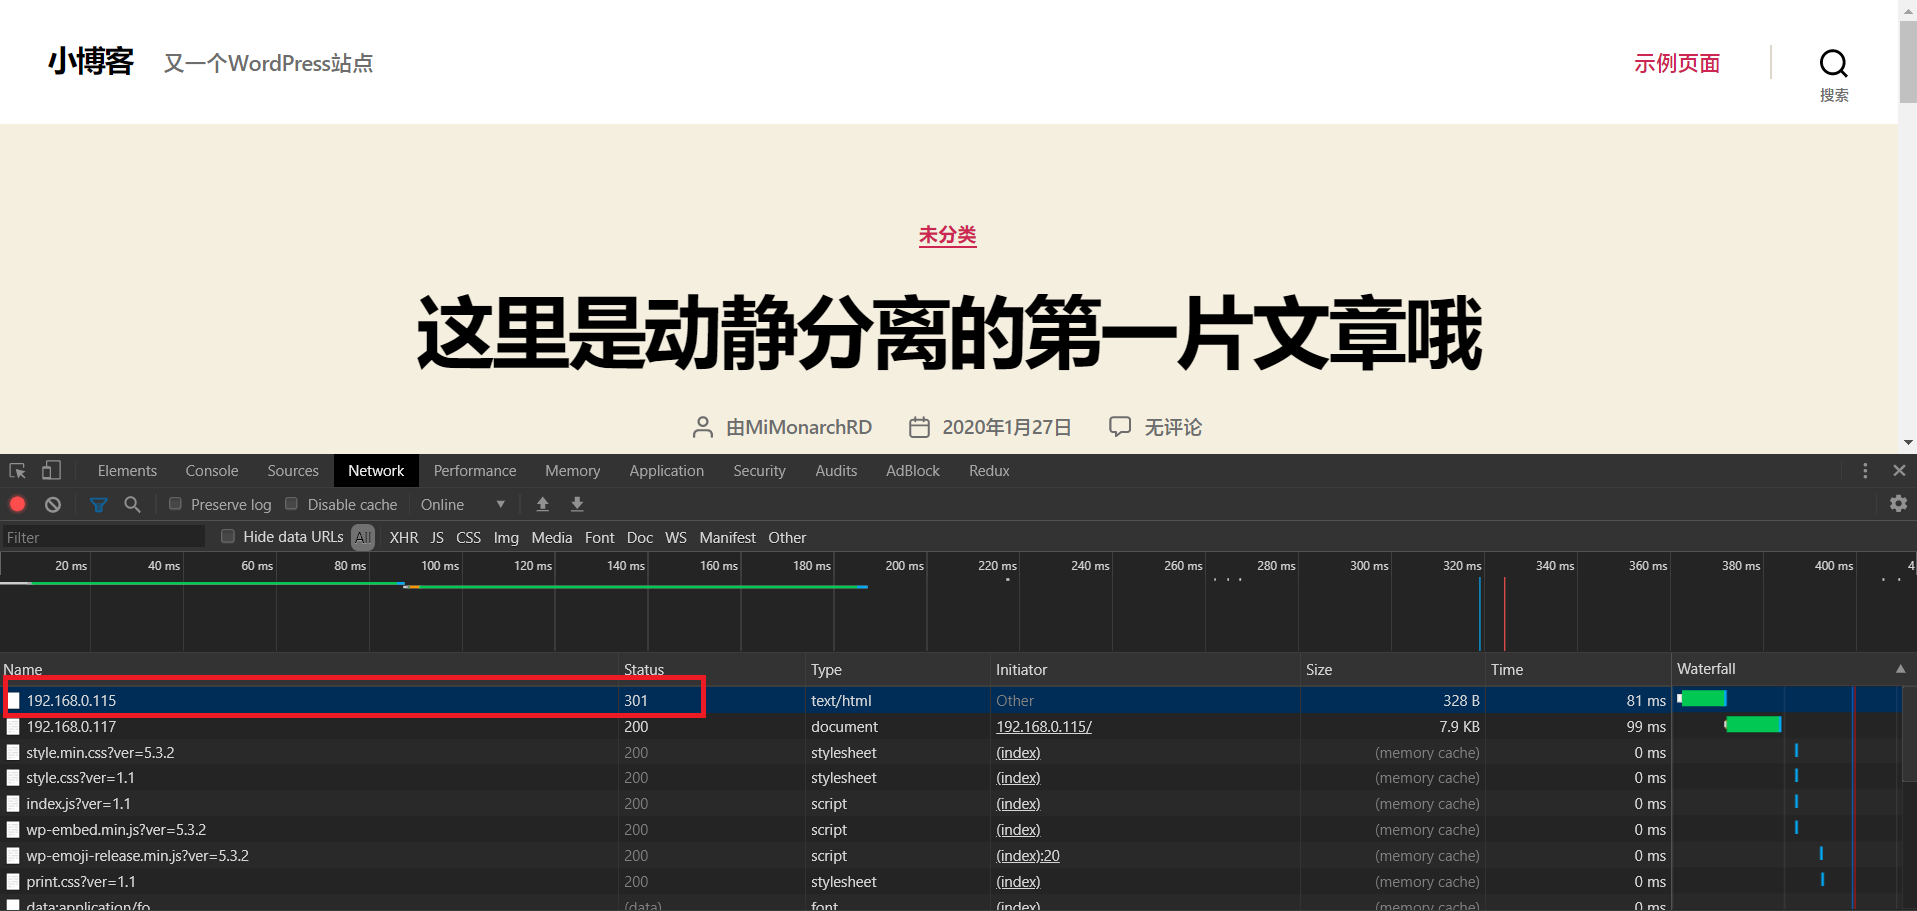Click the page vertical scrollbar thumb
The height and width of the screenshot is (911, 1917).
coord(1908,62)
